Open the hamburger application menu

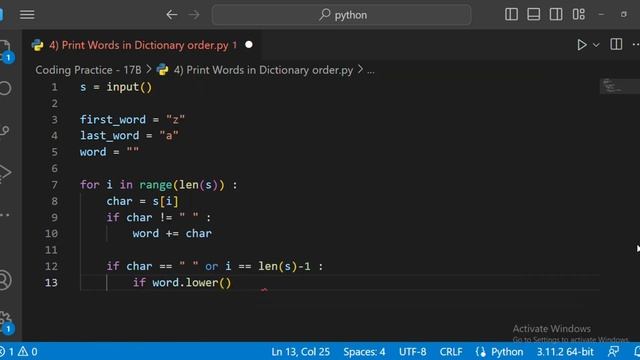coord(27,15)
